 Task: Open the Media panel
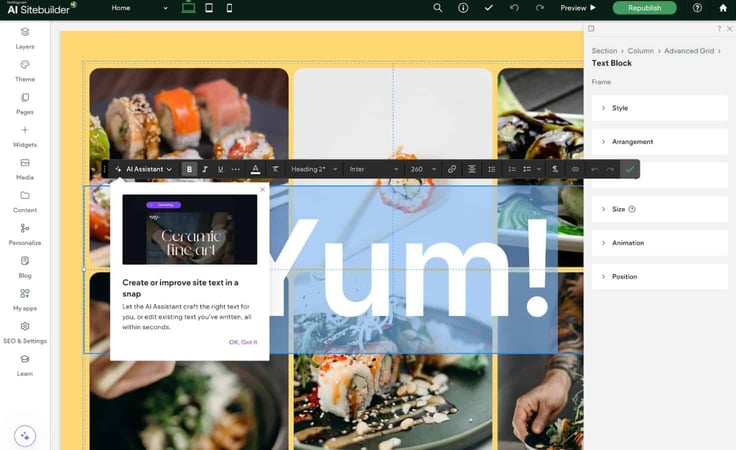pyautogui.click(x=25, y=169)
